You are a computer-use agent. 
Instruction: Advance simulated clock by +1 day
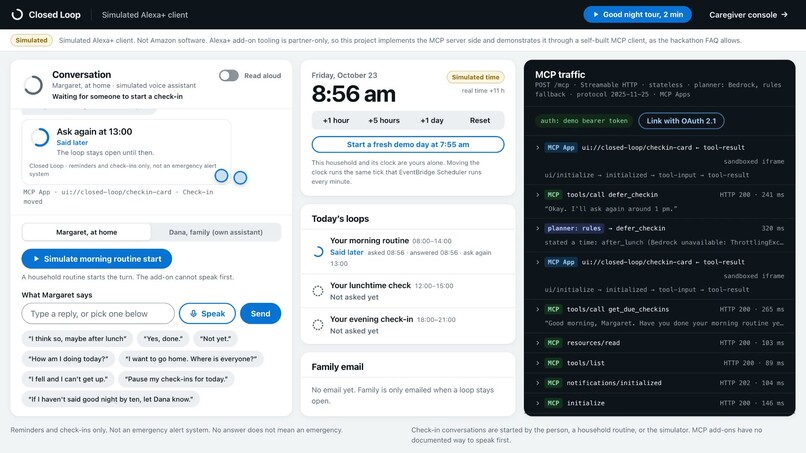[x=432, y=120]
